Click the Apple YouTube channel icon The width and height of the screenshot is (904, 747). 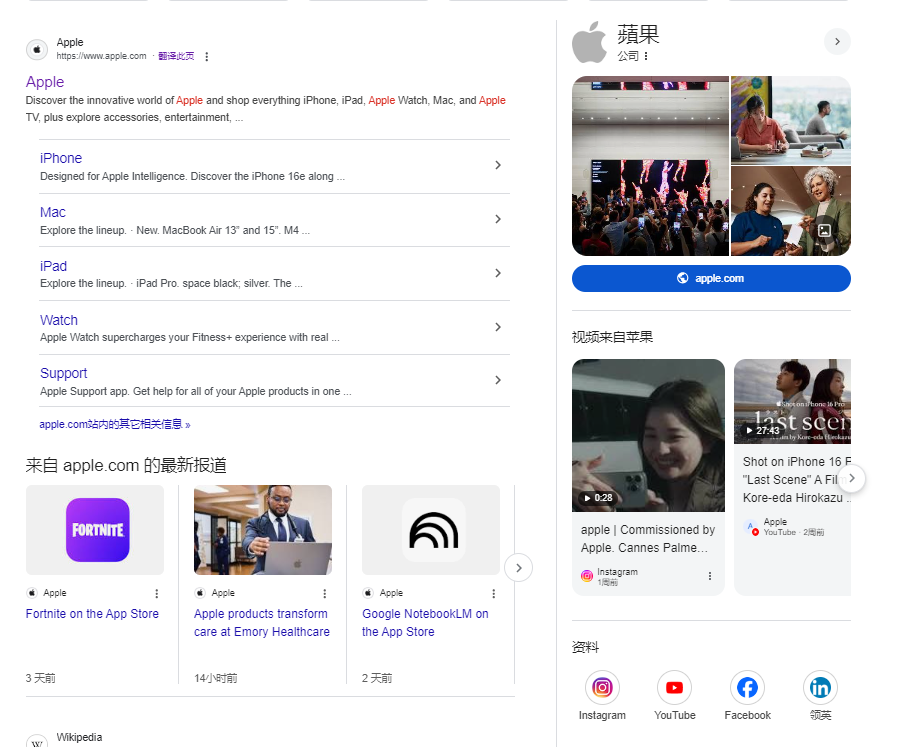751,527
